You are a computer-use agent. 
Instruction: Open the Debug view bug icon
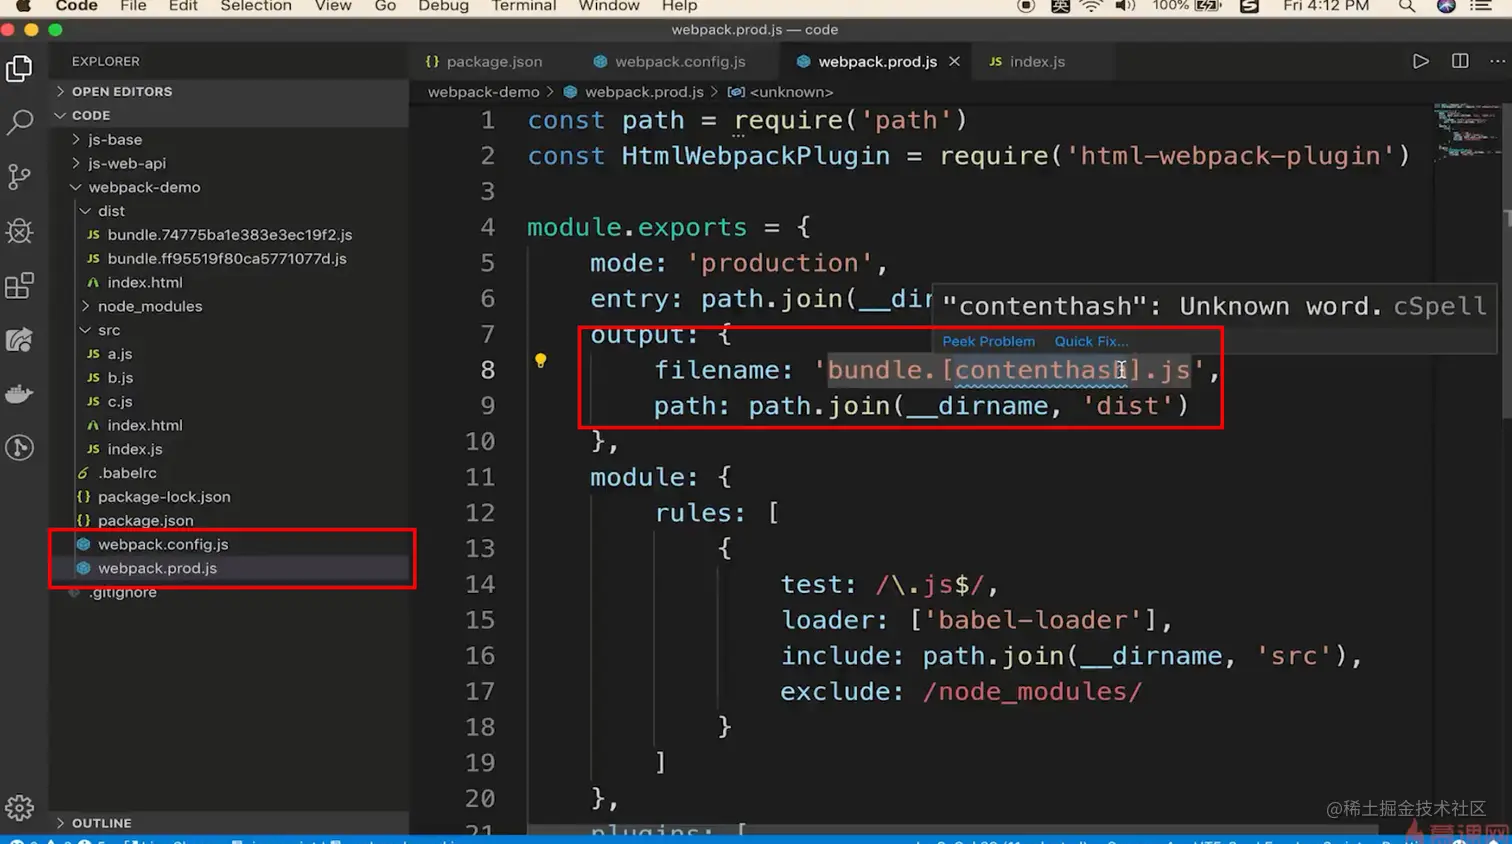(x=19, y=231)
